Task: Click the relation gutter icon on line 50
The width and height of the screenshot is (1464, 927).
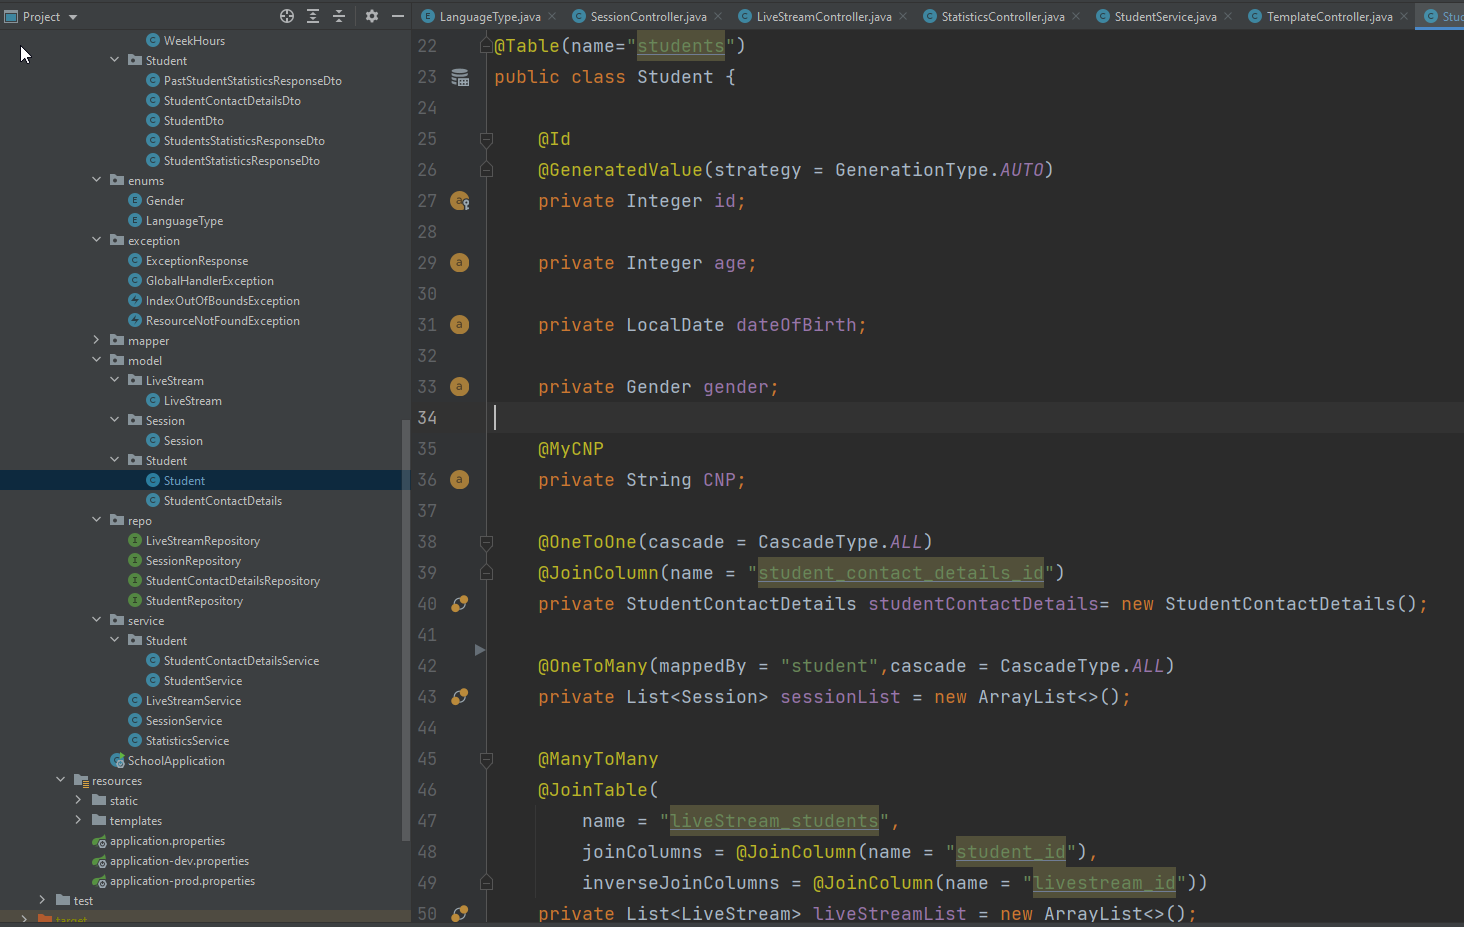Action: click(x=460, y=913)
